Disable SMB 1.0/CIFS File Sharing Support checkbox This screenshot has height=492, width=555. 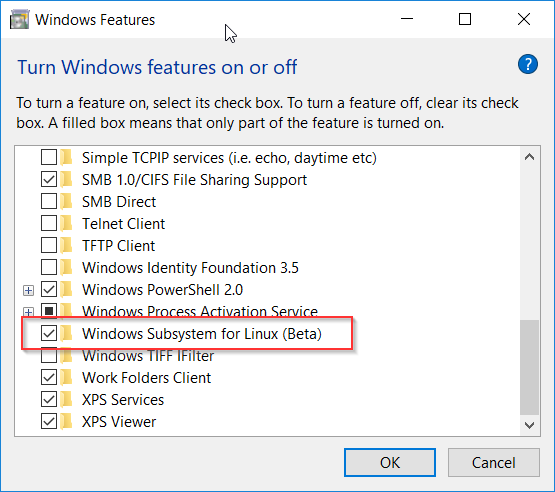click(x=49, y=179)
